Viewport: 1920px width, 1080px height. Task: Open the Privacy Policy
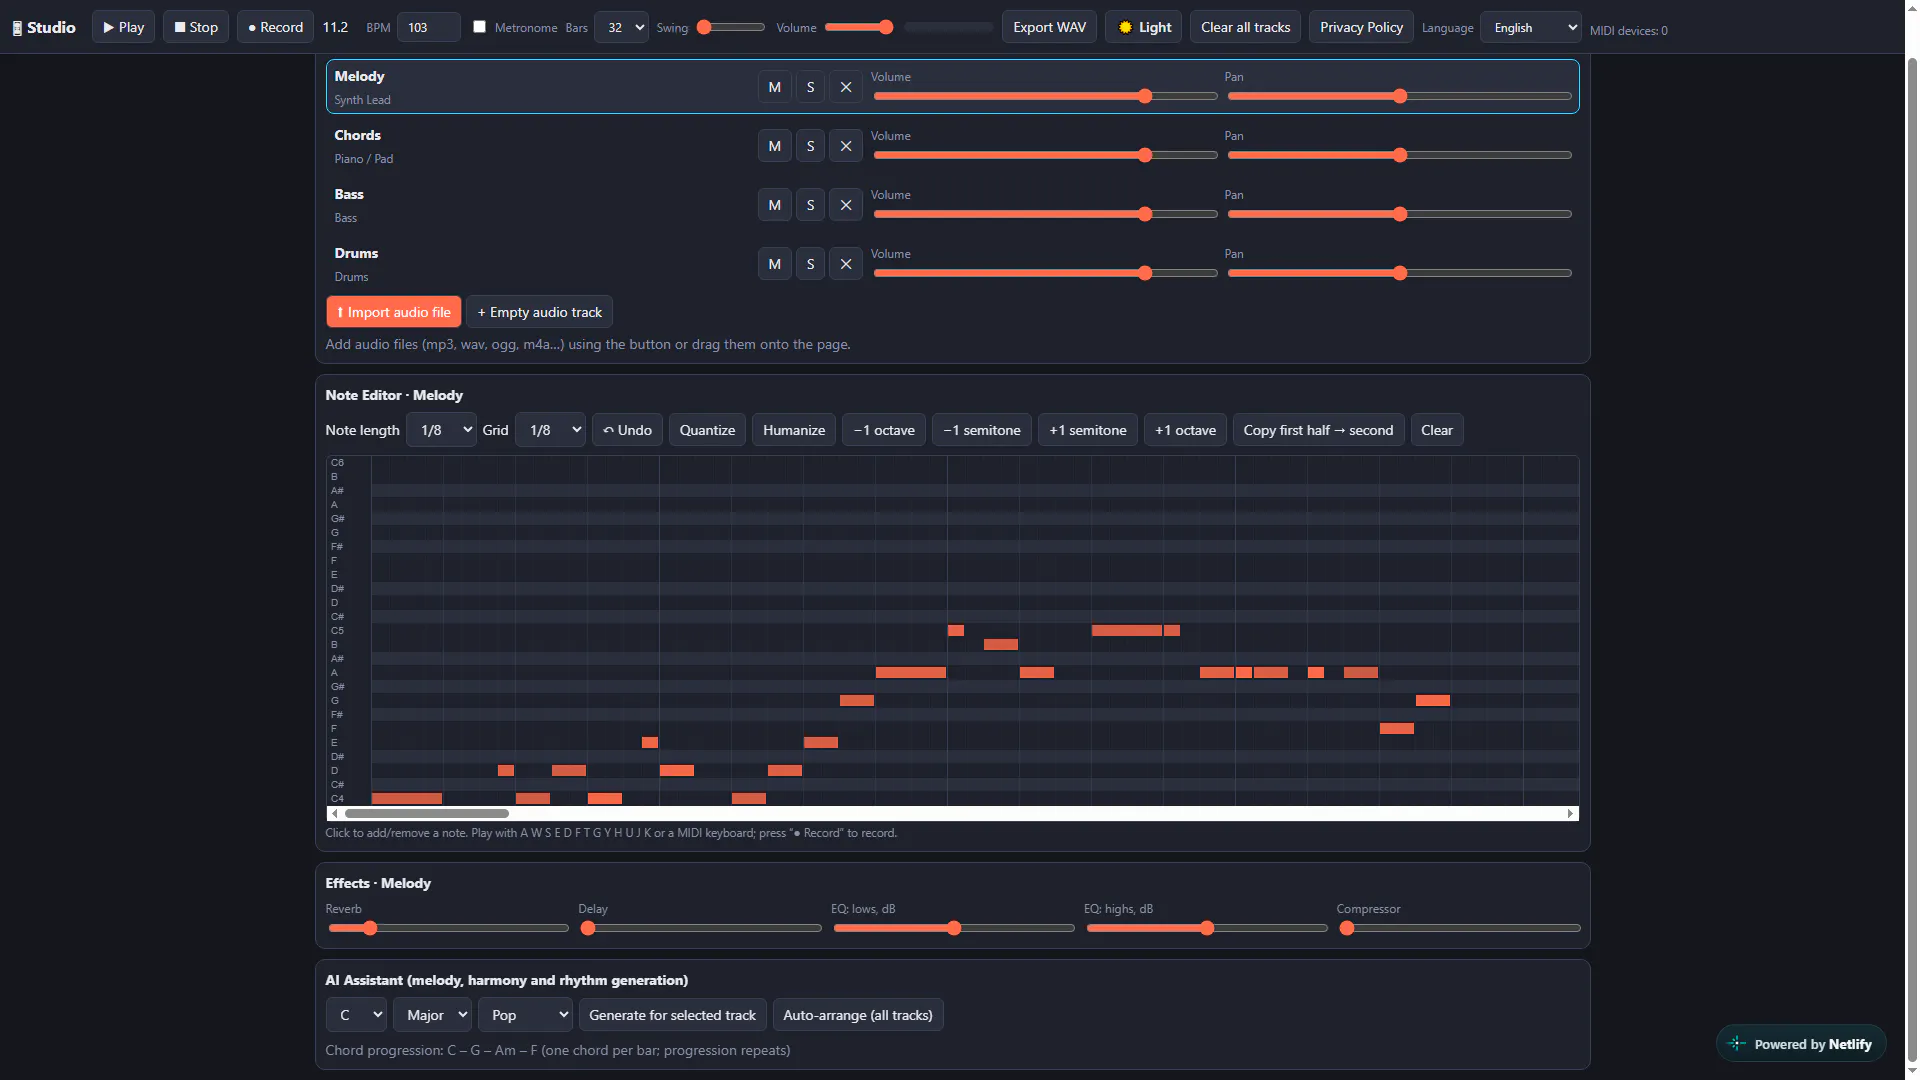coord(1361,27)
